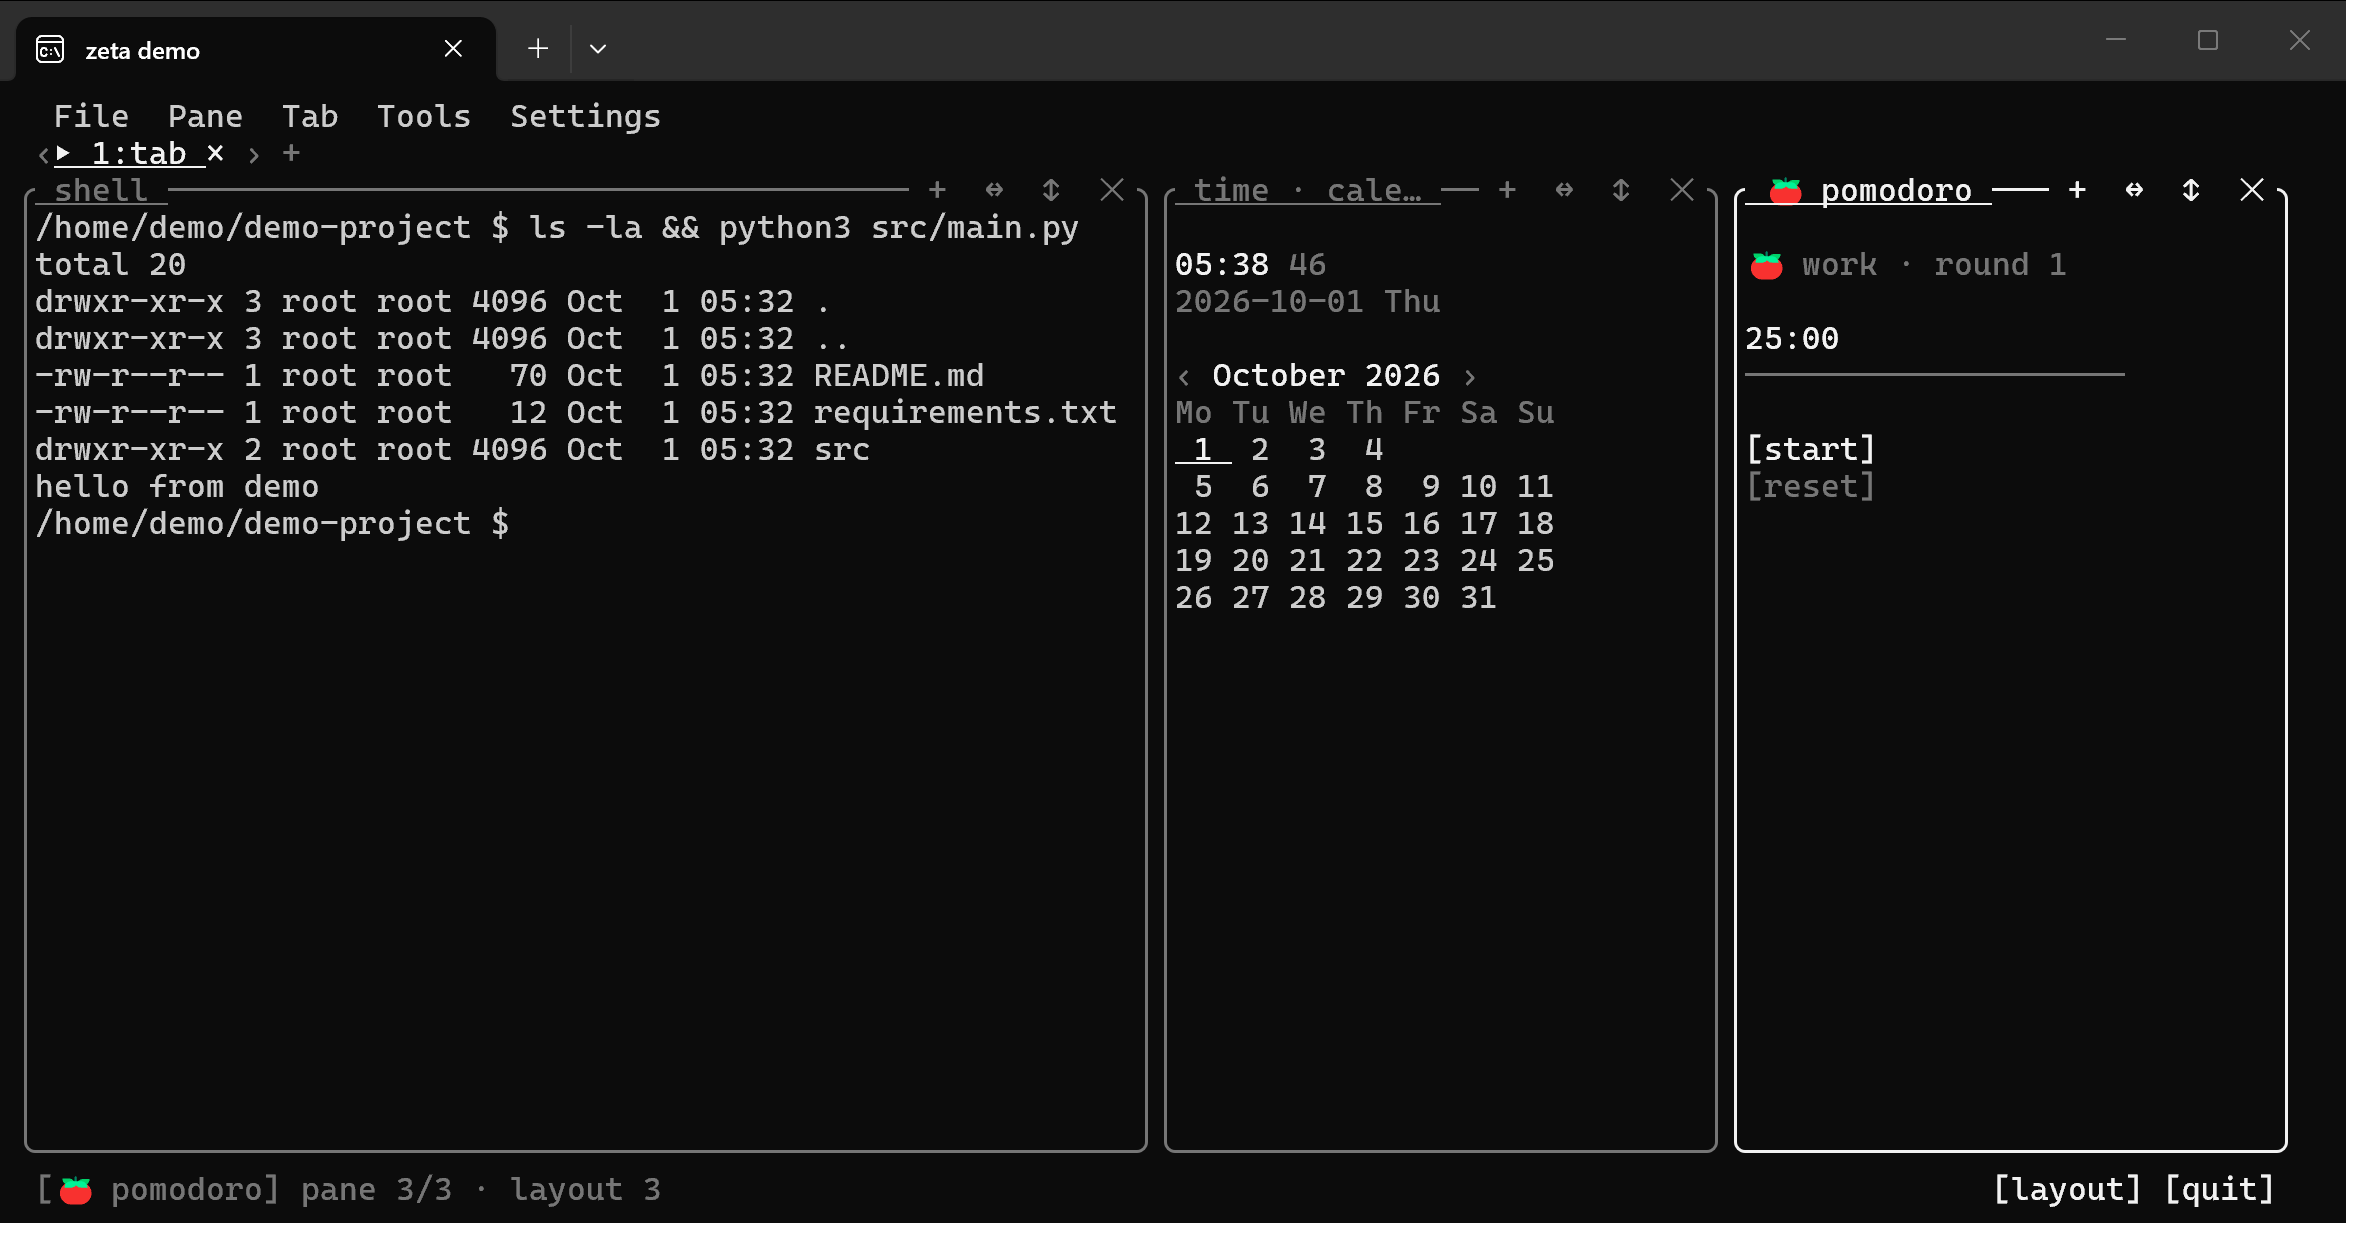Click README.md in the shell listing
Screen dimensions: 2372x1236
899,375
